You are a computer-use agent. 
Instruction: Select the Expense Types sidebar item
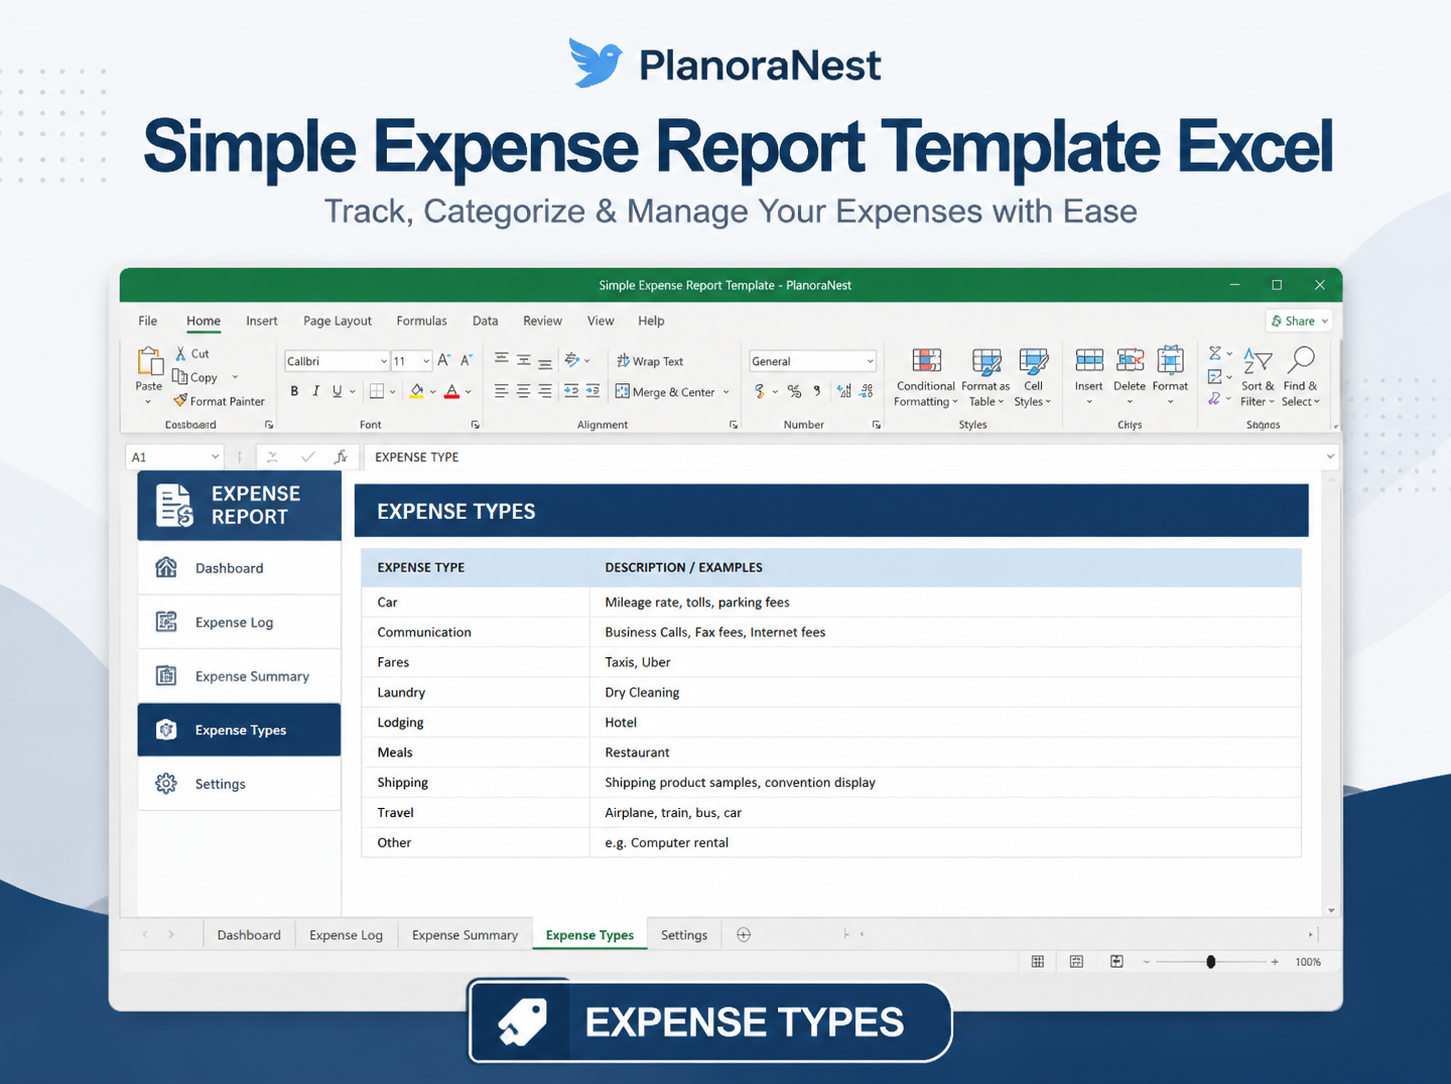239,730
